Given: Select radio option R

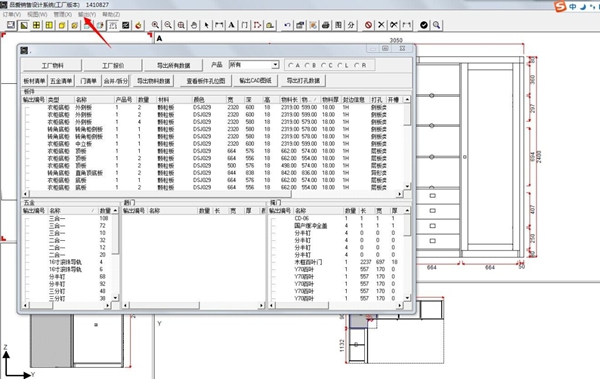Looking at the screenshot, I should 357,65.
